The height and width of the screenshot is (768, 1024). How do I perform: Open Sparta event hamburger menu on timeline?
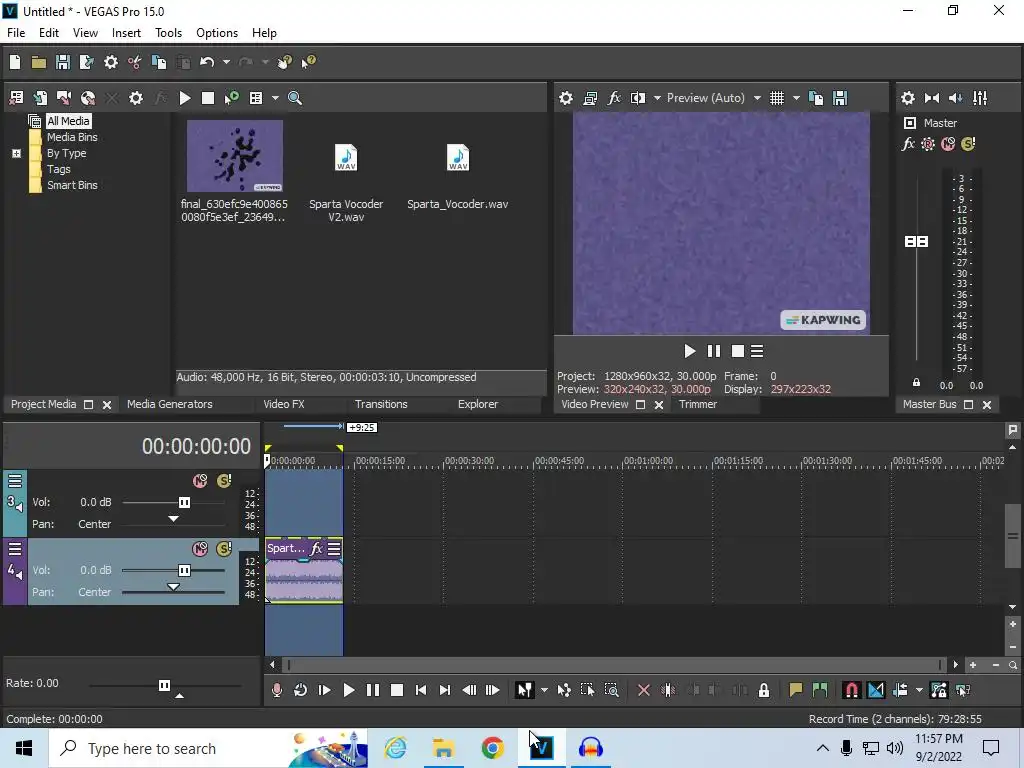point(334,549)
